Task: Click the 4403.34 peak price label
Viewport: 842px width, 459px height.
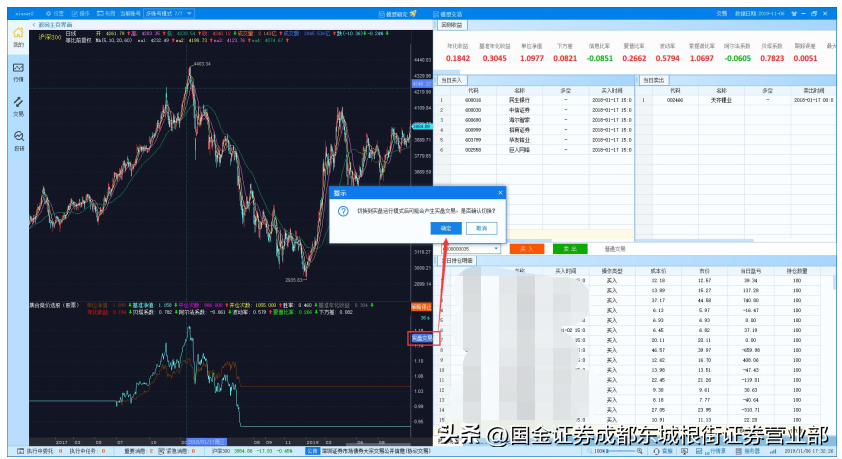Action: [201, 64]
